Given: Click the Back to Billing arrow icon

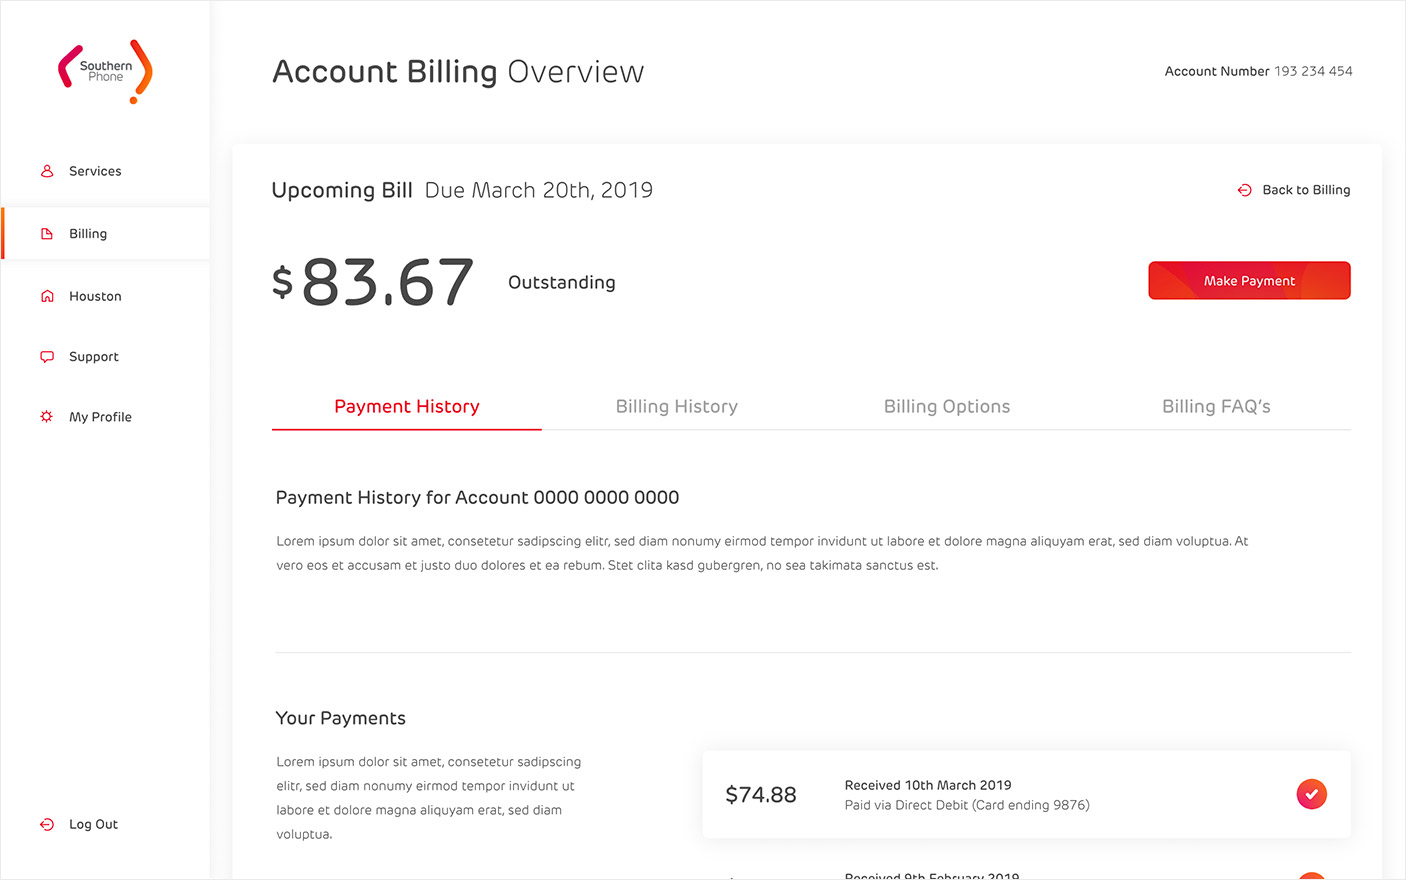Looking at the screenshot, I should (x=1245, y=190).
